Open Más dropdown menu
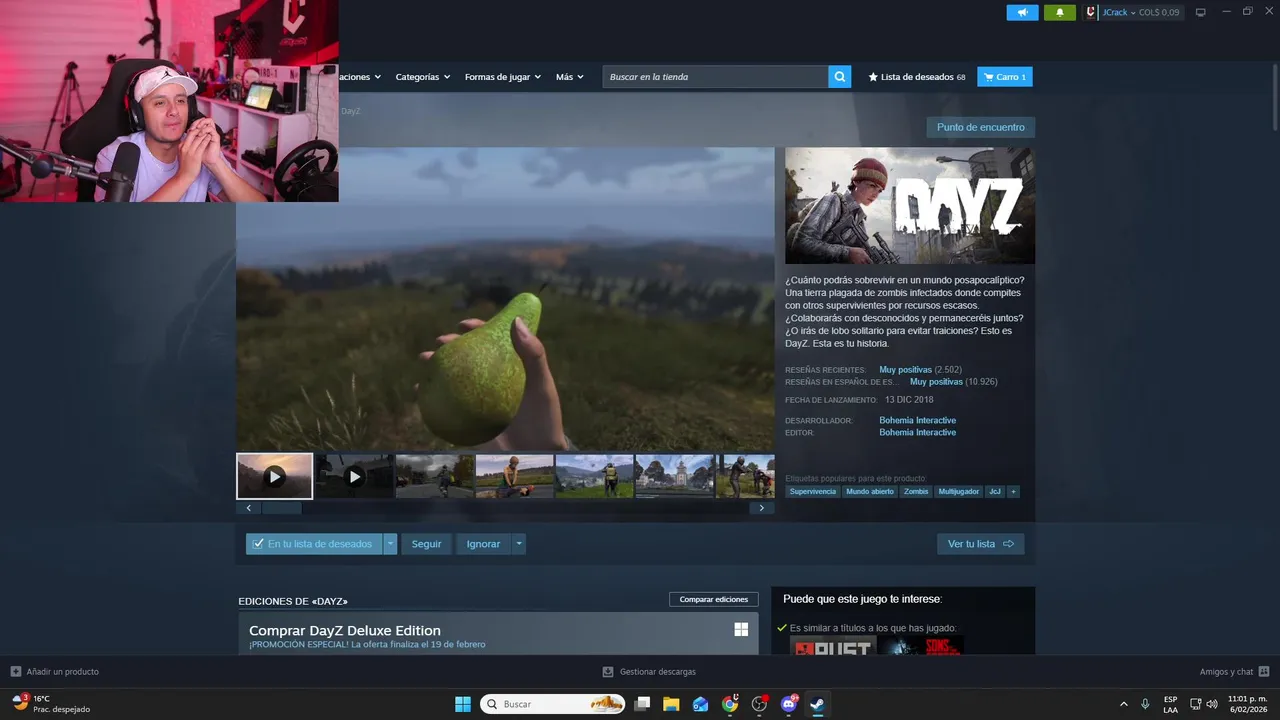1280x720 pixels. [x=570, y=77]
